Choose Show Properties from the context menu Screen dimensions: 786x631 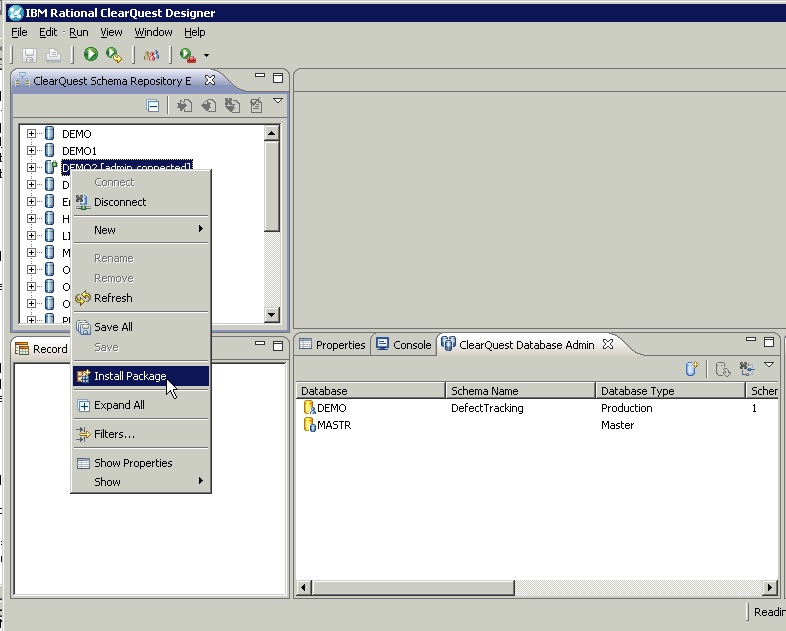(141, 463)
